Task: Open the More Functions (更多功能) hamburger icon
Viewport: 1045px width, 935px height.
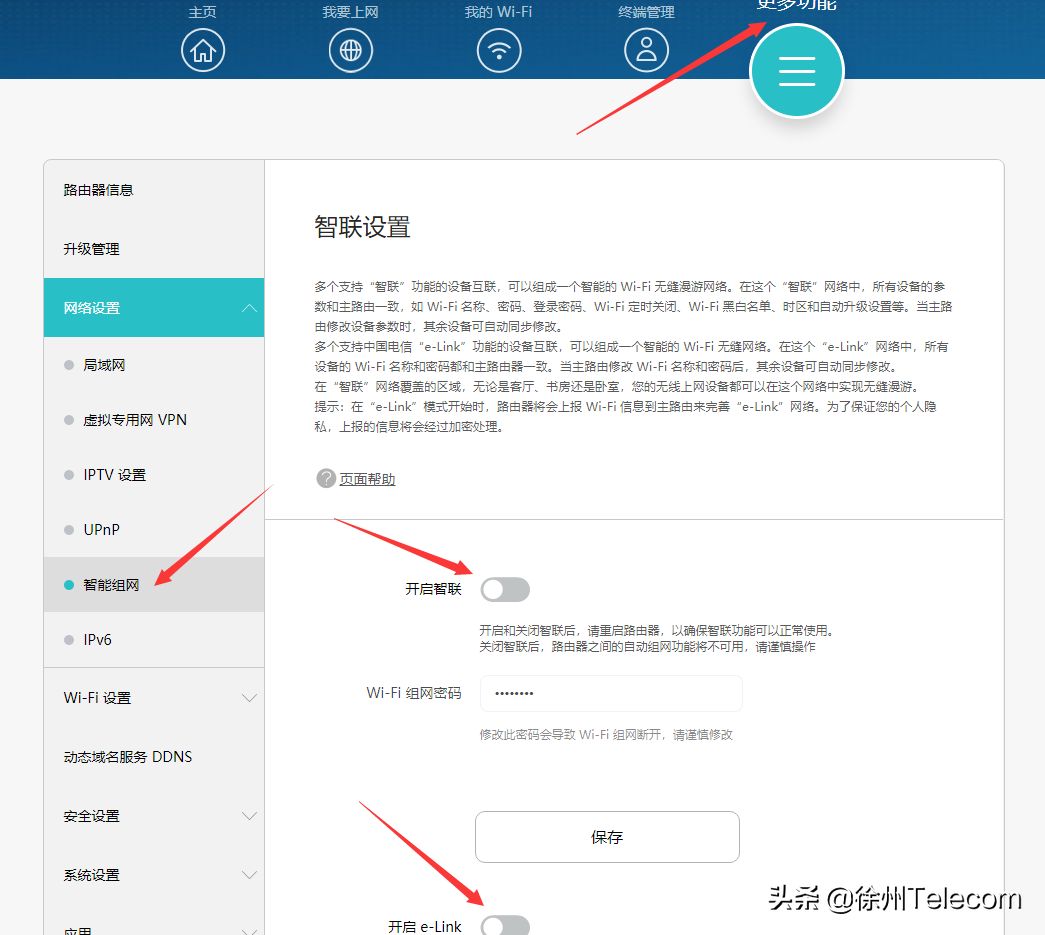Action: tap(797, 71)
